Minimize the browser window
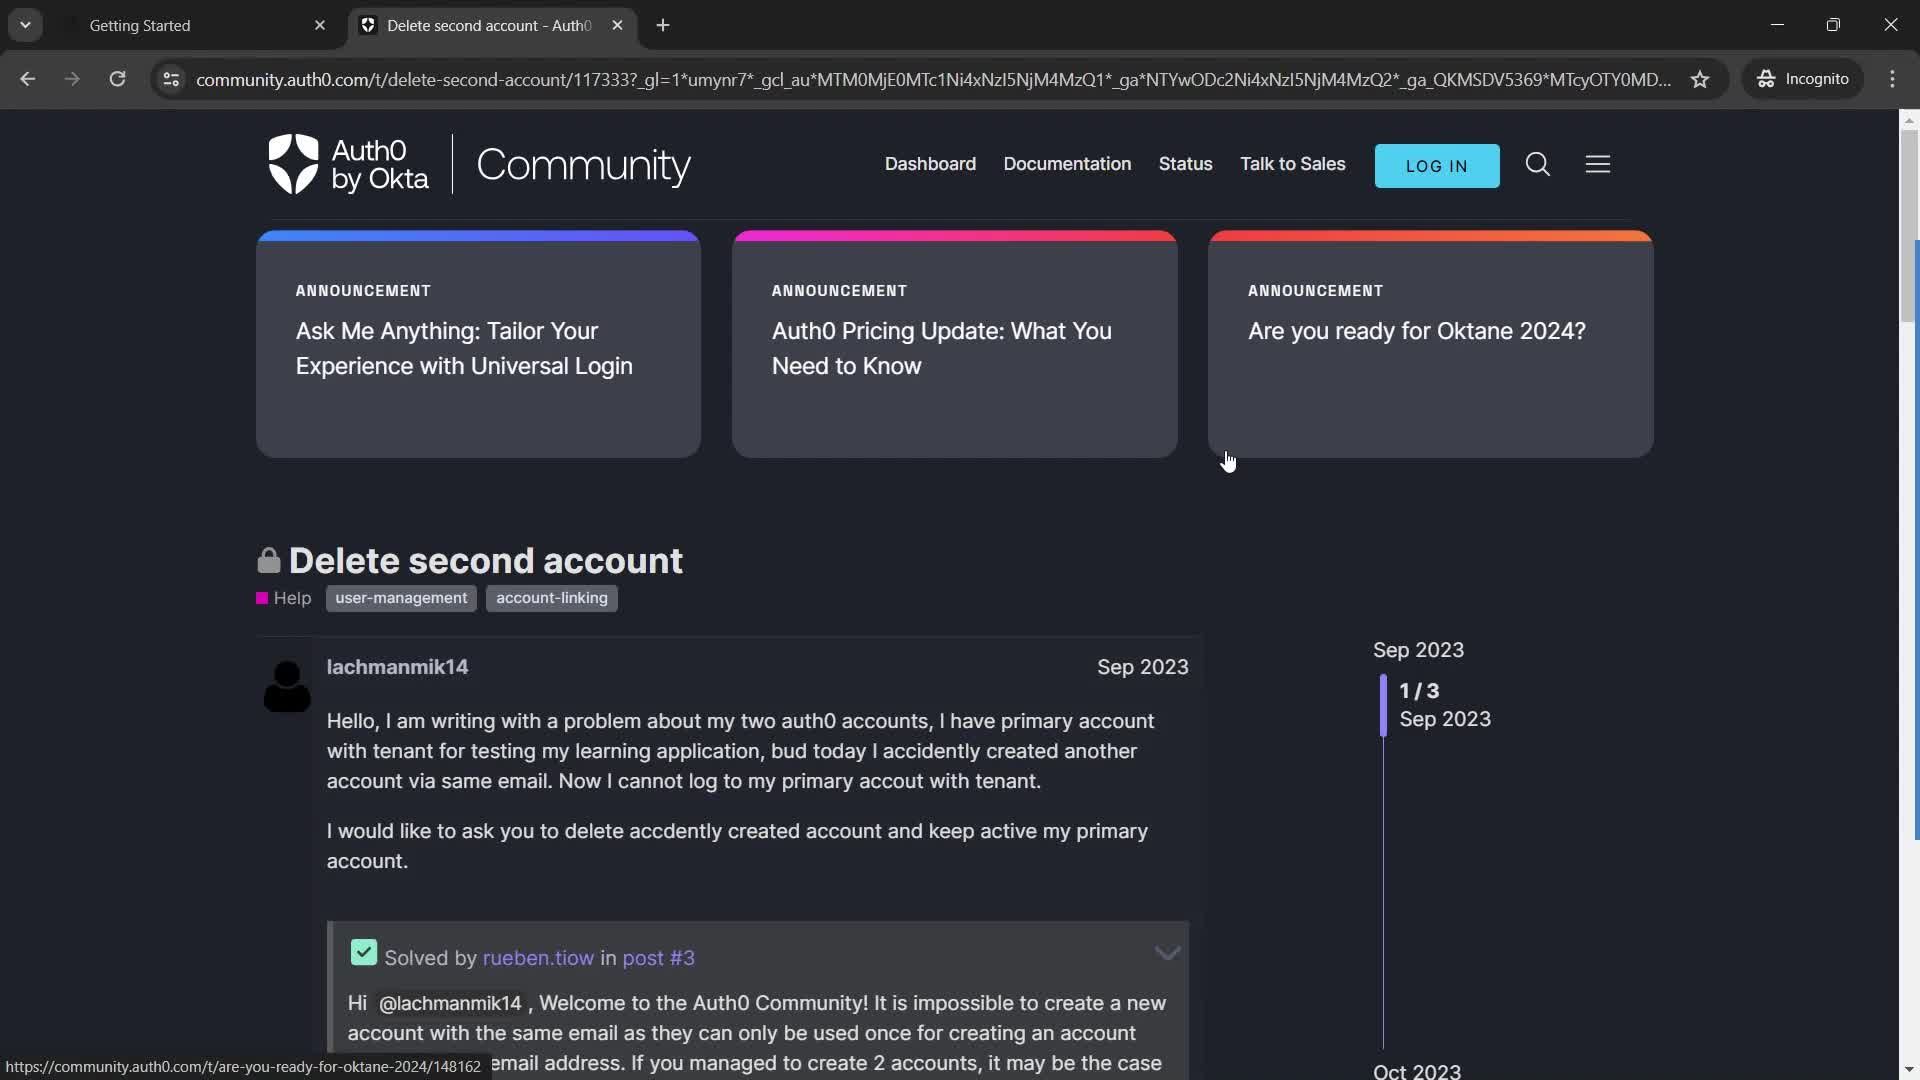The width and height of the screenshot is (1920, 1080). 1777,25
